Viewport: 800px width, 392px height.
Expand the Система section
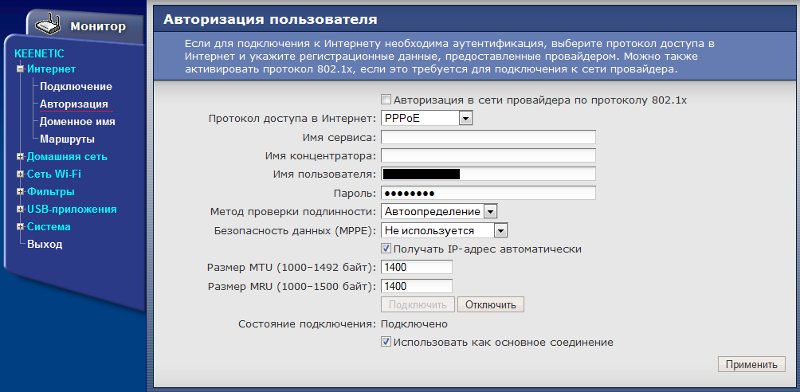20,227
